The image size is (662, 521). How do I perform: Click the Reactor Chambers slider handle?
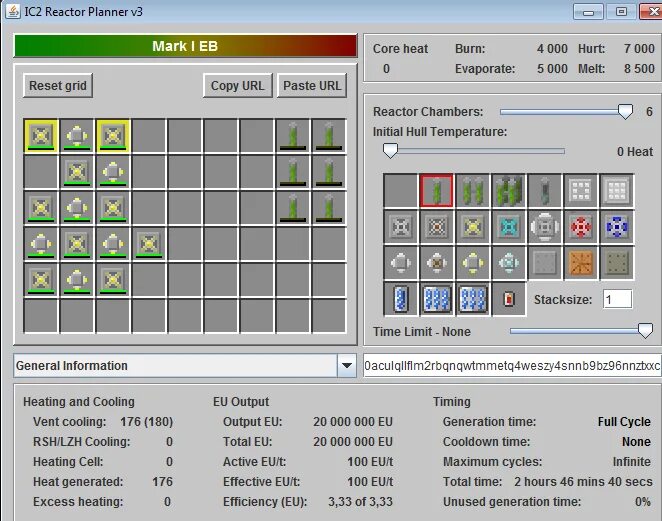pyautogui.click(x=625, y=111)
